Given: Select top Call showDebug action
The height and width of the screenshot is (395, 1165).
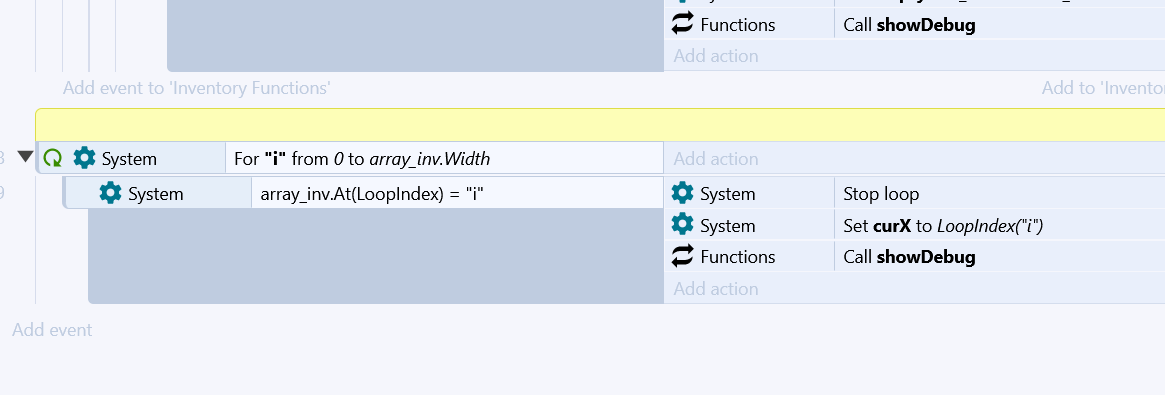Looking at the screenshot, I should pos(999,25).
